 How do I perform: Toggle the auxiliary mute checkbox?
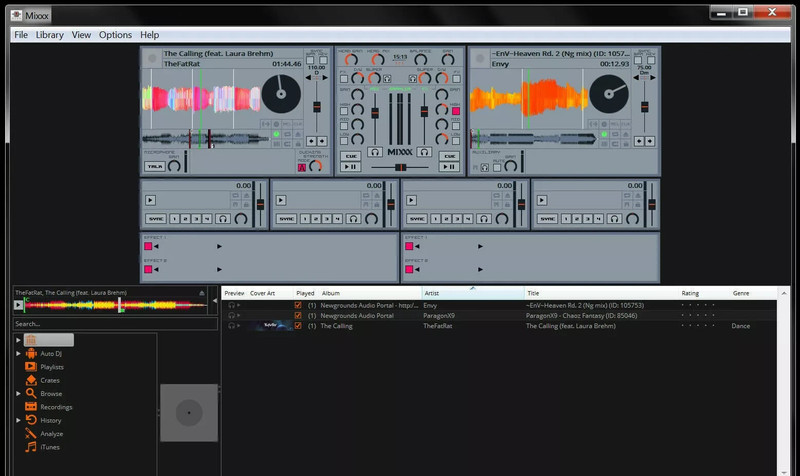(x=497, y=167)
